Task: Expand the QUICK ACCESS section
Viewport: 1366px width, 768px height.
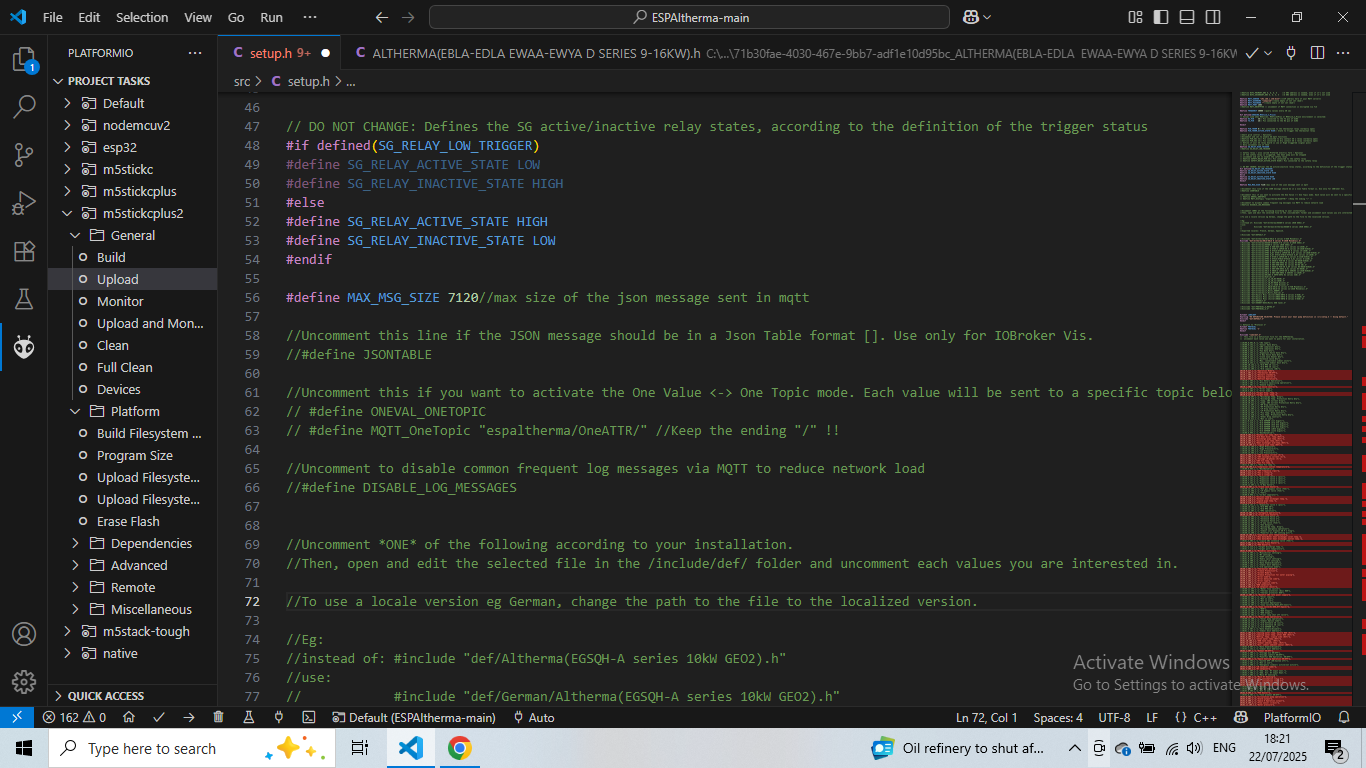Action: point(105,695)
